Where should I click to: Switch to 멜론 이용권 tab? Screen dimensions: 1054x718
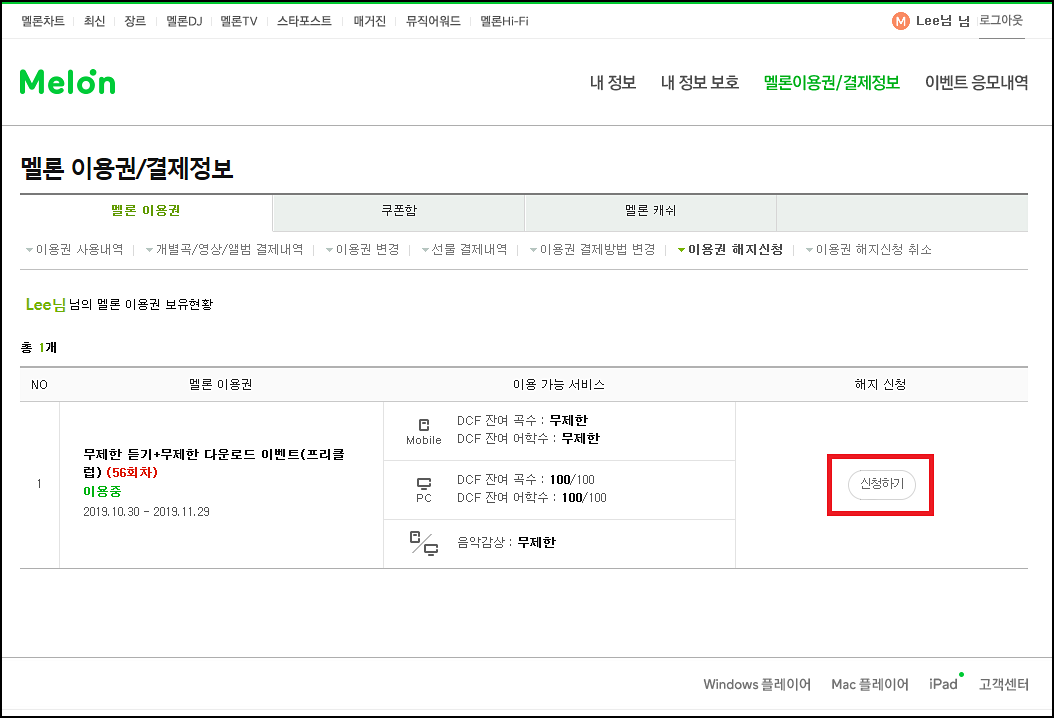click(146, 211)
